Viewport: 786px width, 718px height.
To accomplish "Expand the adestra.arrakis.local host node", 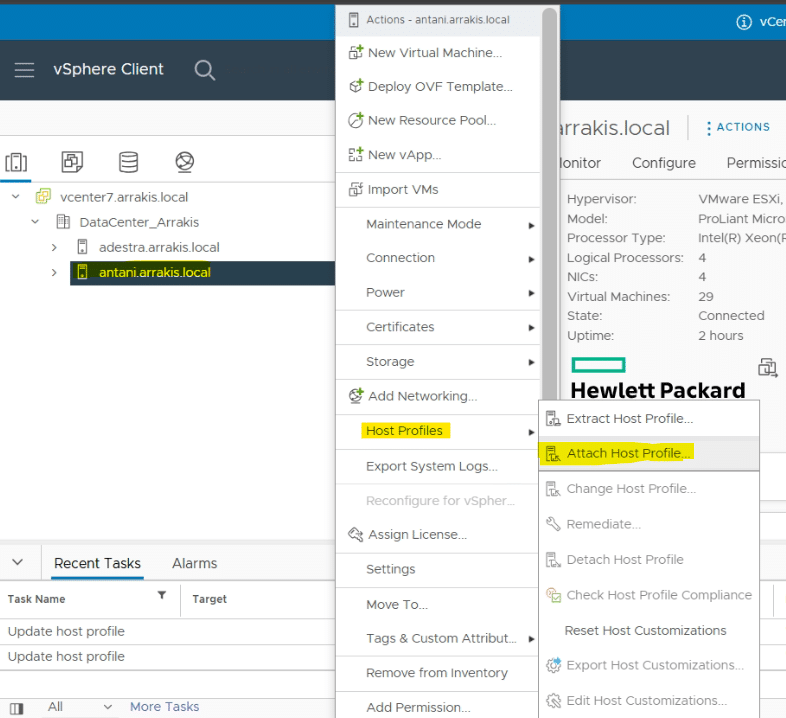I will tap(54, 247).
